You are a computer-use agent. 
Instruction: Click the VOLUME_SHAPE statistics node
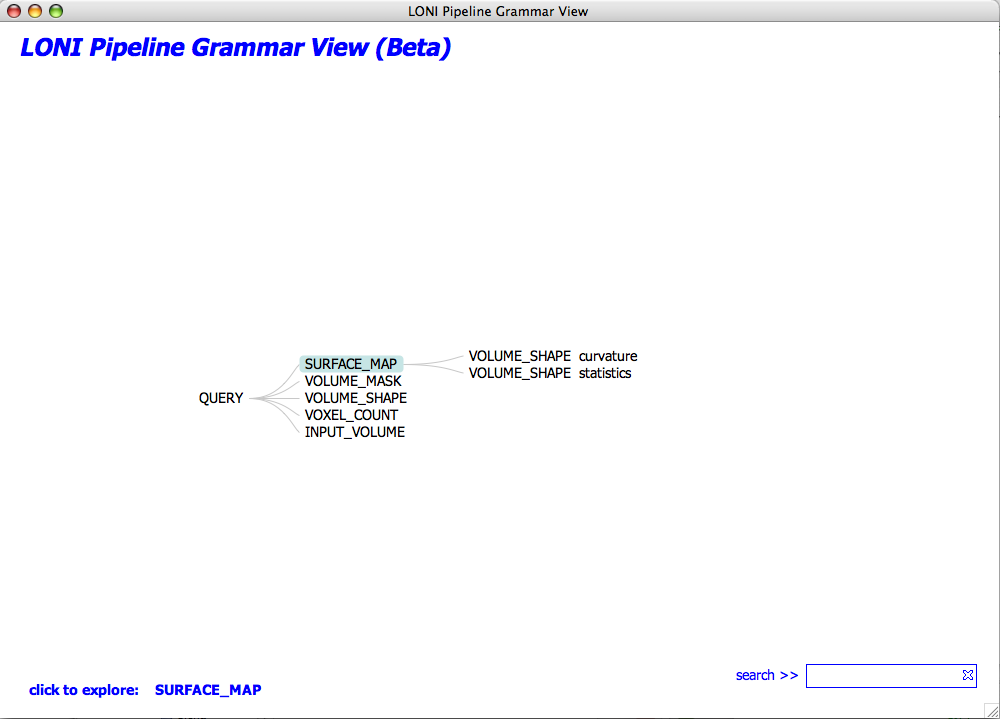[x=550, y=373]
